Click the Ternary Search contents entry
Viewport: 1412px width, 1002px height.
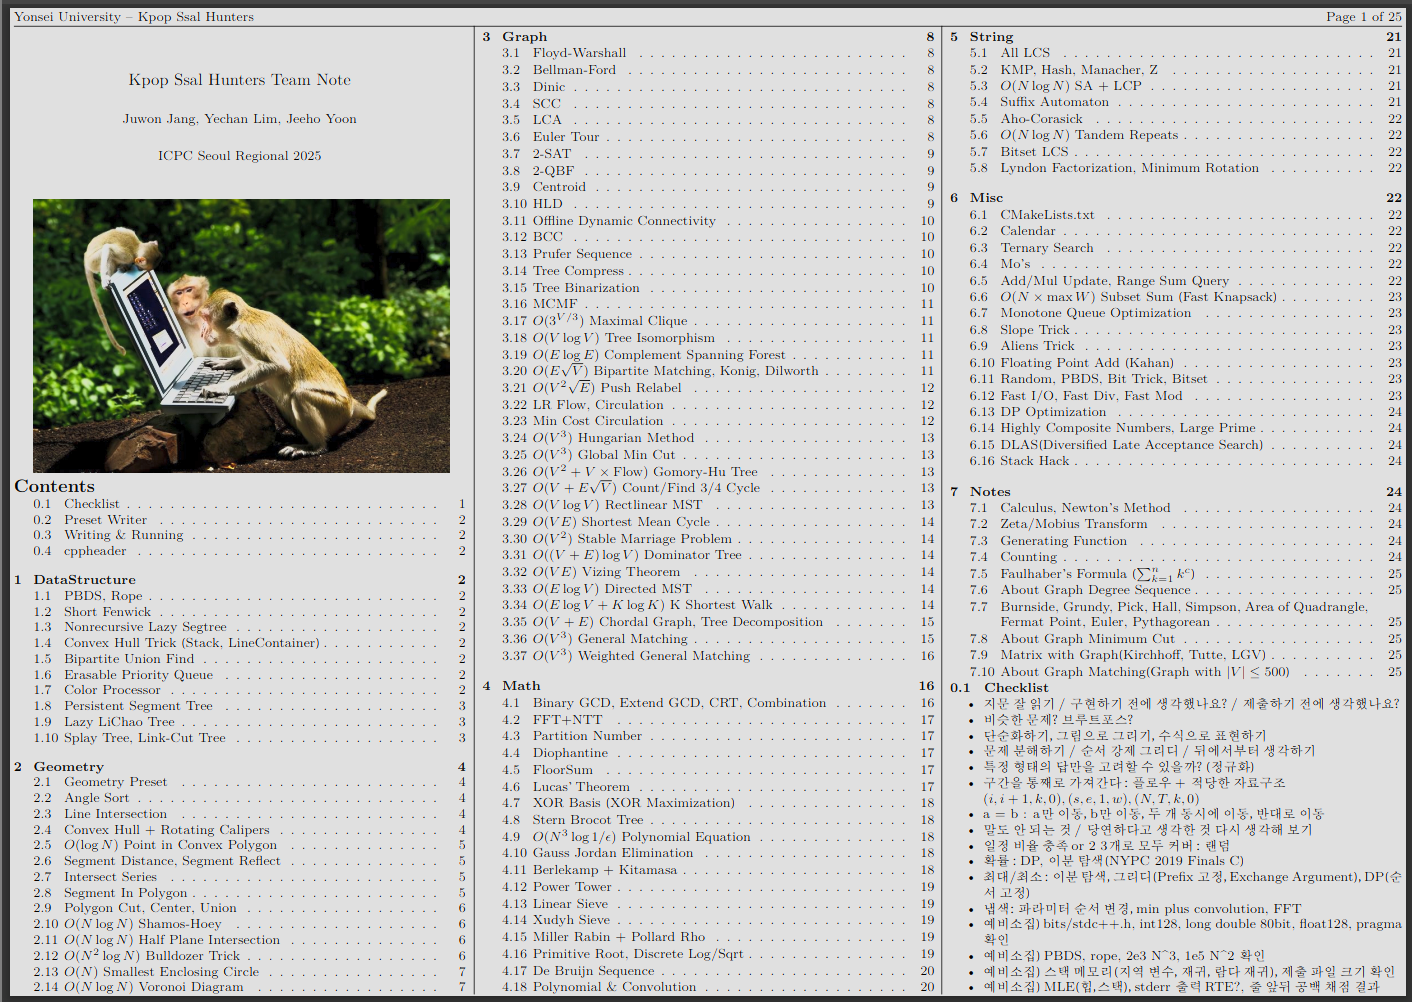pyautogui.click(x=1046, y=248)
